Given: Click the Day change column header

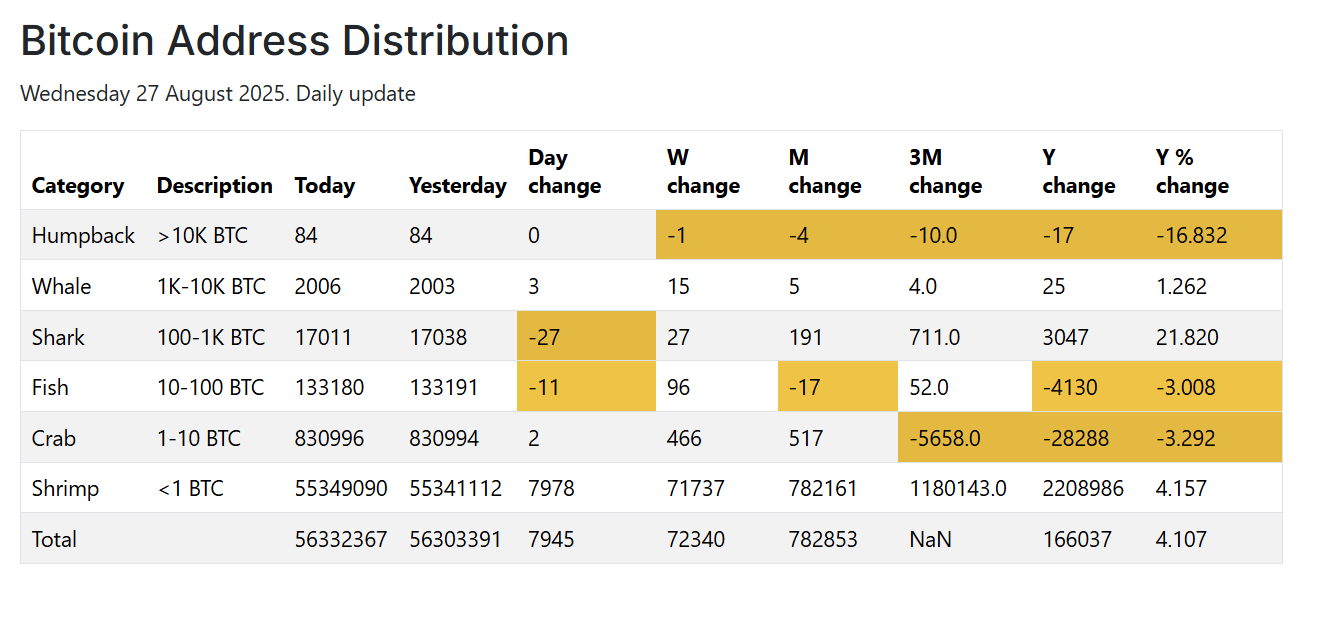Looking at the screenshot, I should tap(564, 171).
